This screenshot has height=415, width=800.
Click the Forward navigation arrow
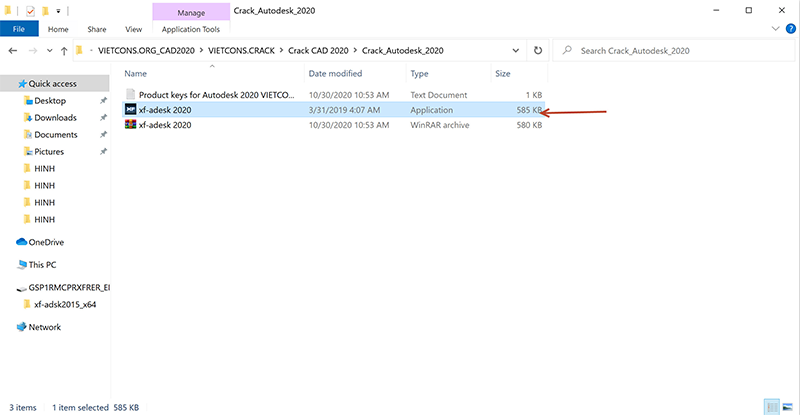pos(33,51)
